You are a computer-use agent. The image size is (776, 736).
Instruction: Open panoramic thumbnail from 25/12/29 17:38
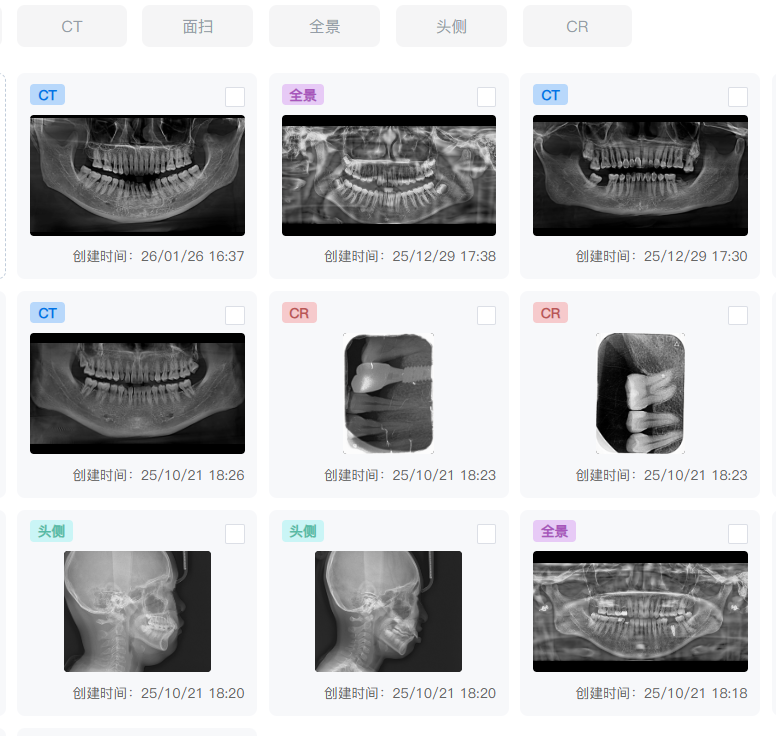(x=389, y=175)
